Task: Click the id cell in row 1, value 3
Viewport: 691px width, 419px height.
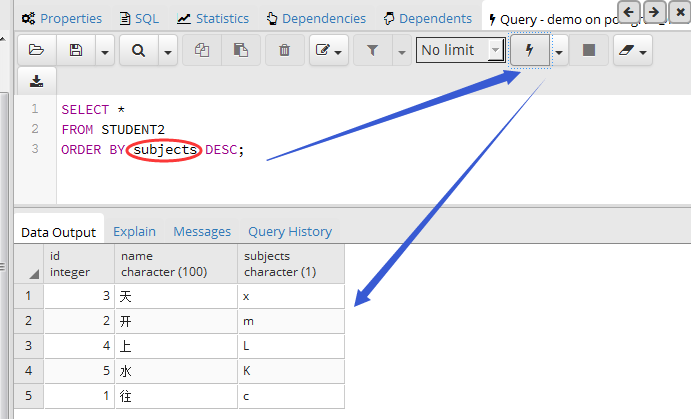Action: point(79,296)
